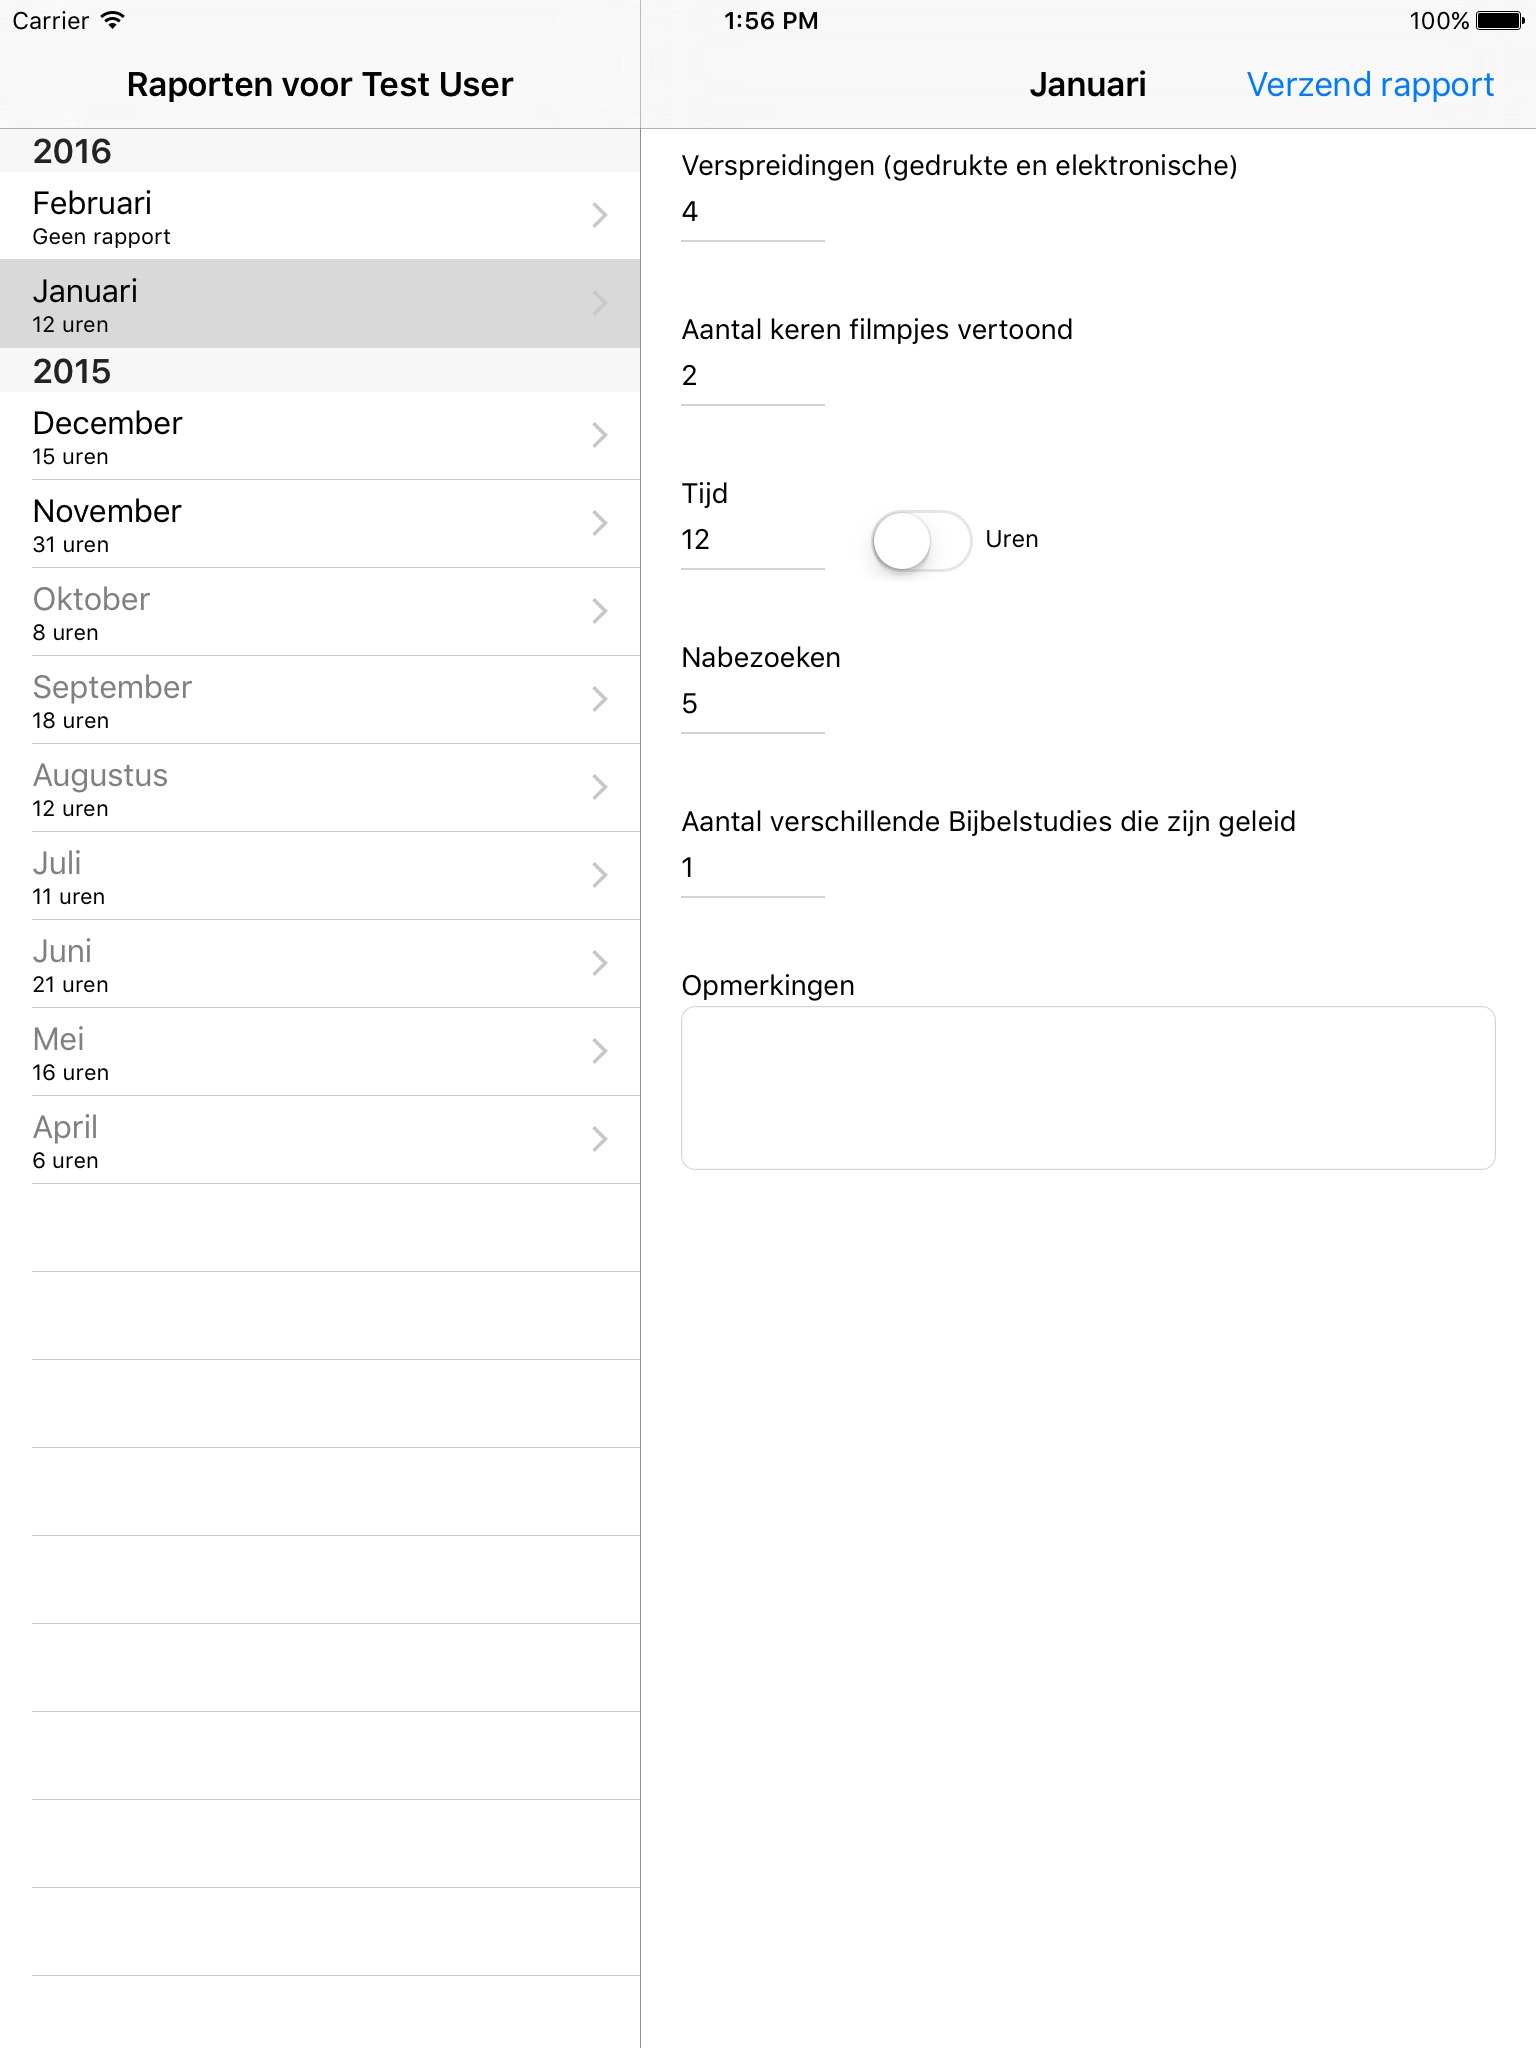The height and width of the screenshot is (2048, 1536).
Task: Edit the Nabezoeken number field
Action: [752, 705]
